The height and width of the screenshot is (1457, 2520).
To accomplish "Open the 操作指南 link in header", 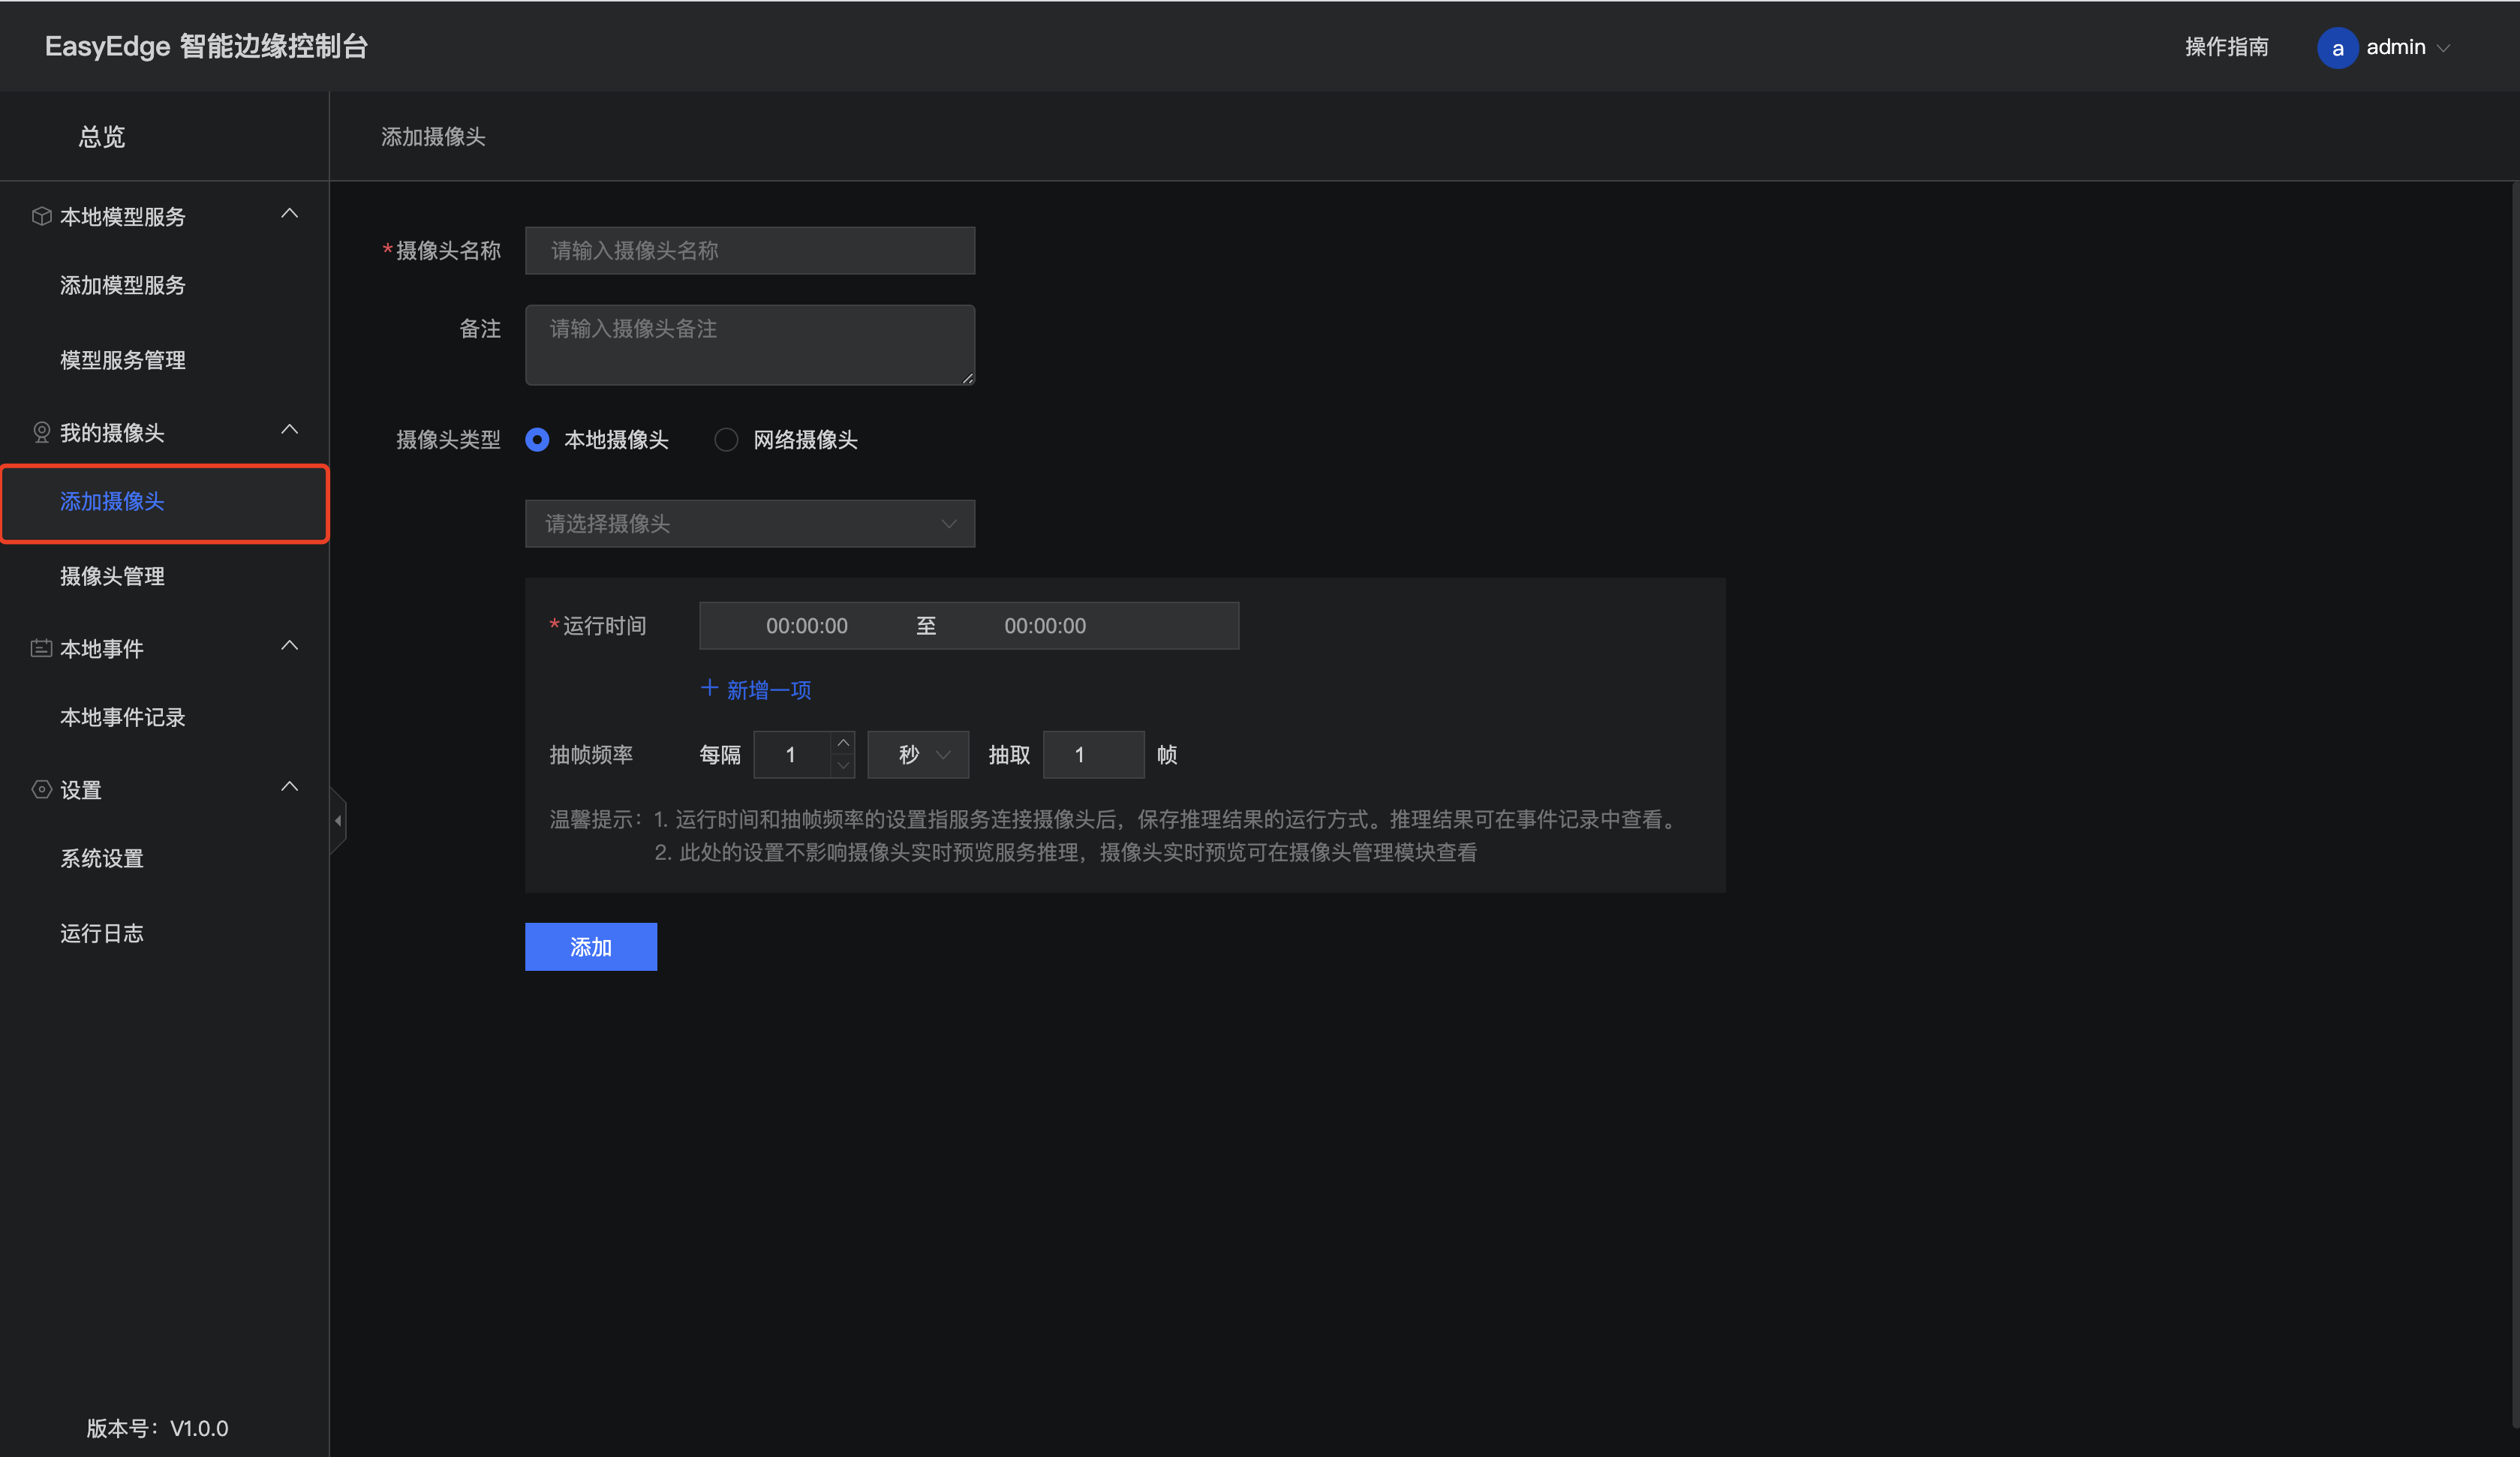I will point(2226,47).
